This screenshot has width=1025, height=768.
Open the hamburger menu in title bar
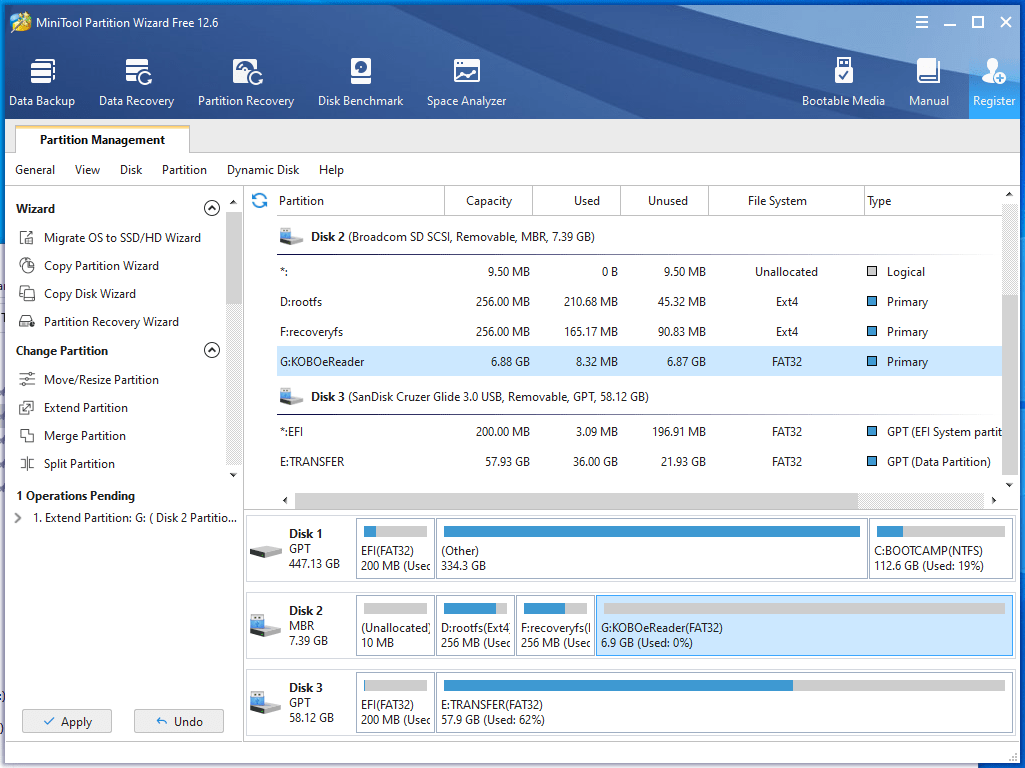tap(922, 22)
